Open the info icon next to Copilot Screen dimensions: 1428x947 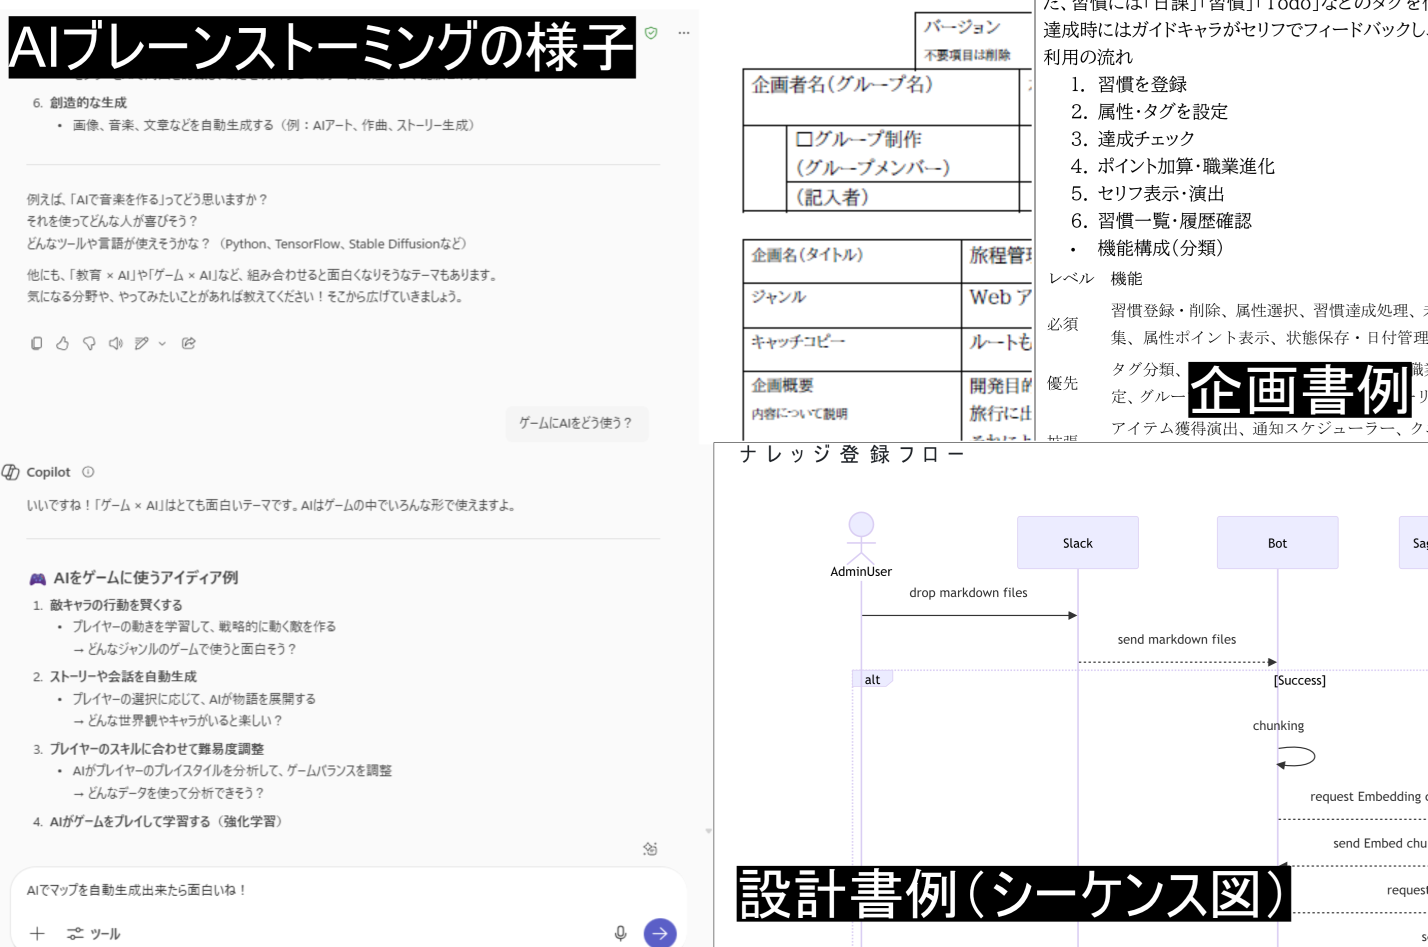pyautogui.click(x=88, y=472)
